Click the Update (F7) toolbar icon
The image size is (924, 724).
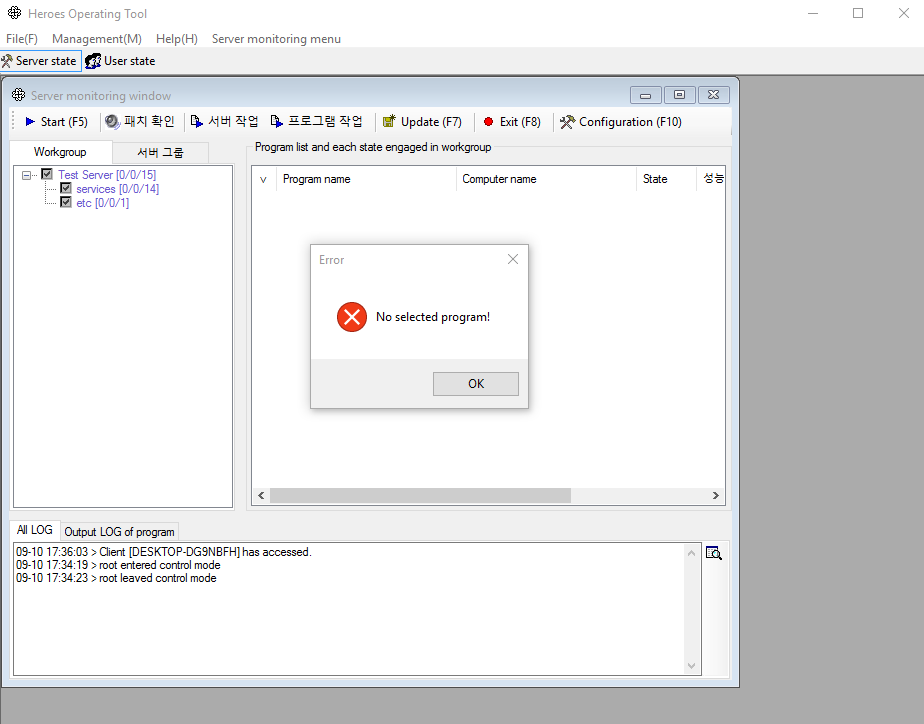click(x=389, y=122)
